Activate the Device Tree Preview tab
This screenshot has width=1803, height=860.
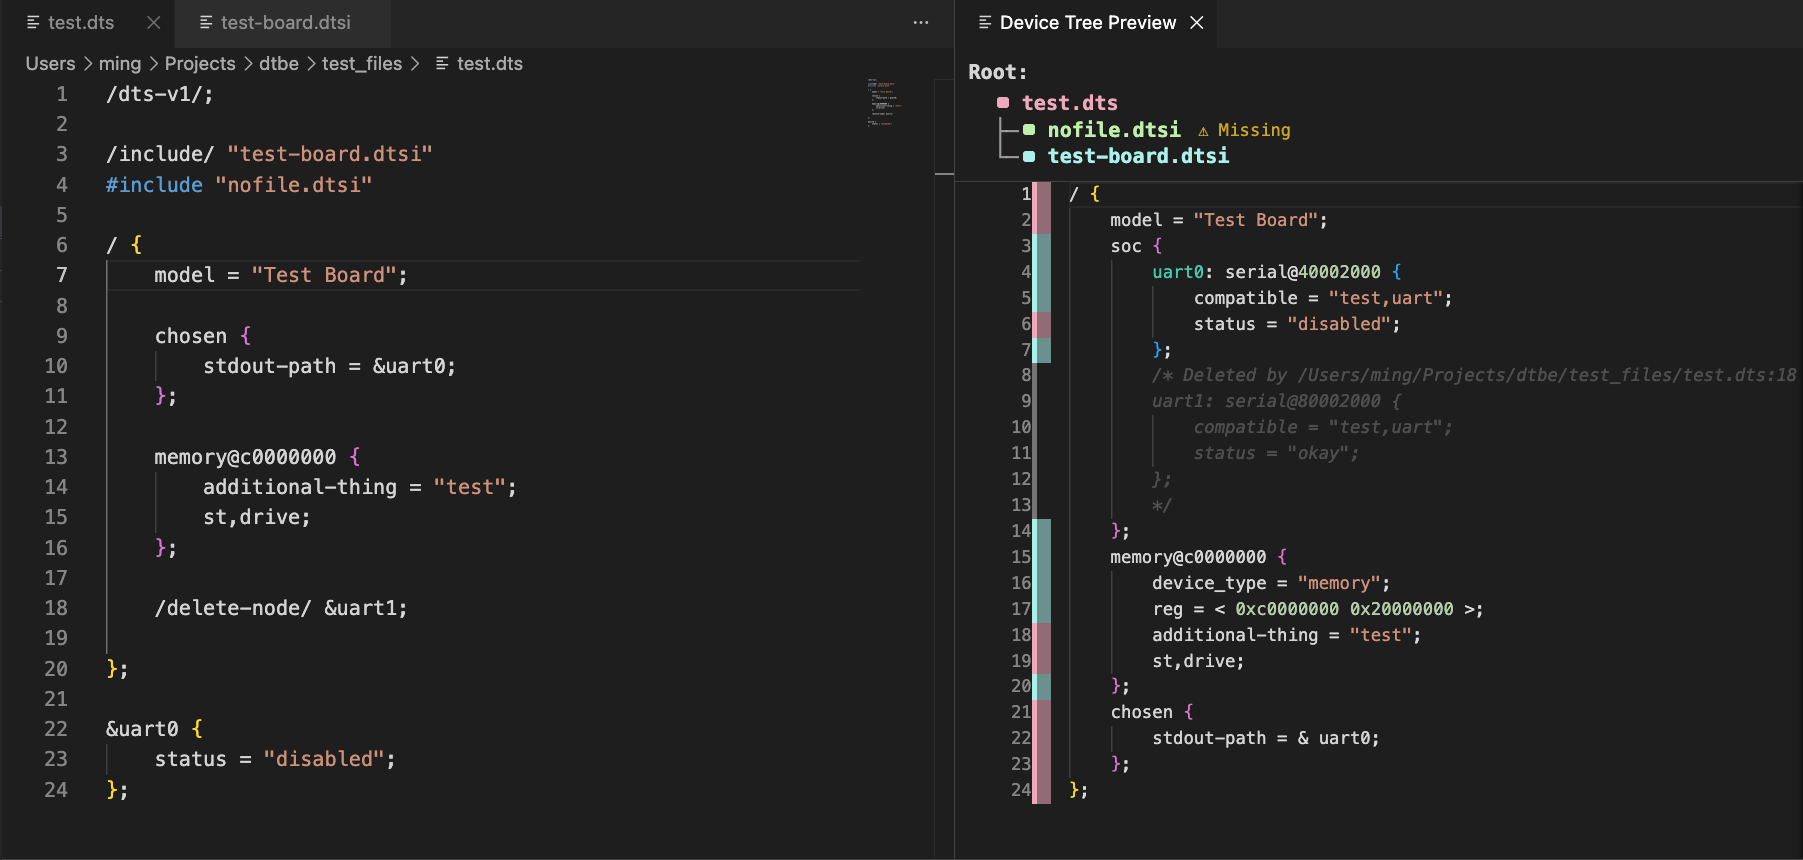(x=1087, y=22)
